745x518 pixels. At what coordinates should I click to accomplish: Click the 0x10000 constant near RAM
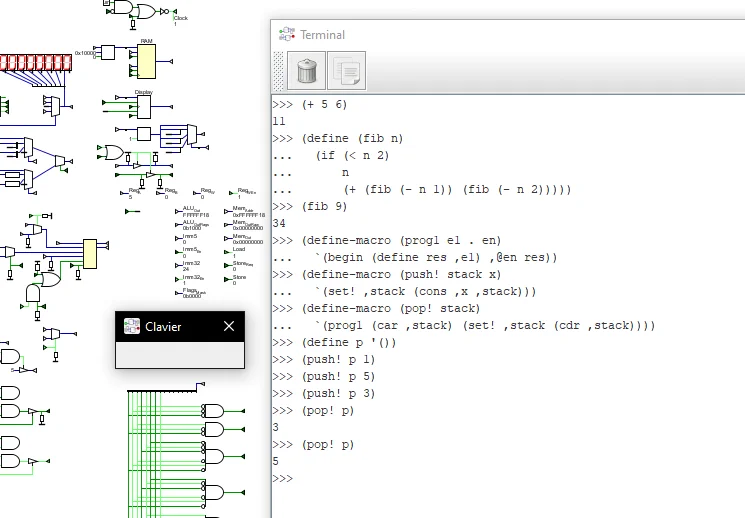[85, 53]
